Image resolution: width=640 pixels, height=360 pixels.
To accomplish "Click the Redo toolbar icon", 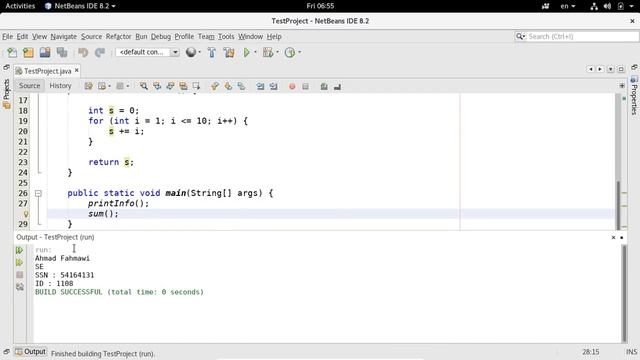I will [x=100, y=52].
